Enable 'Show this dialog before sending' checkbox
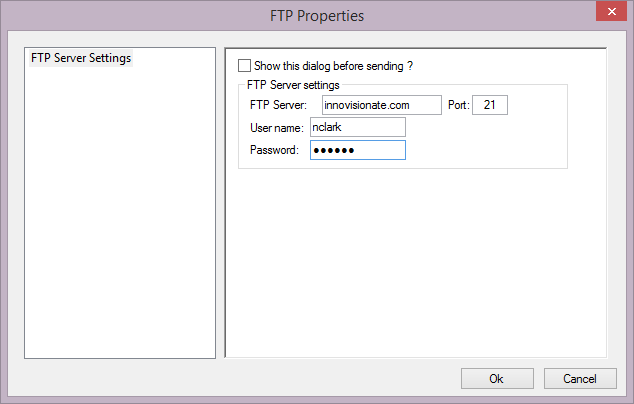The height and width of the screenshot is (404, 634). click(245, 66)
